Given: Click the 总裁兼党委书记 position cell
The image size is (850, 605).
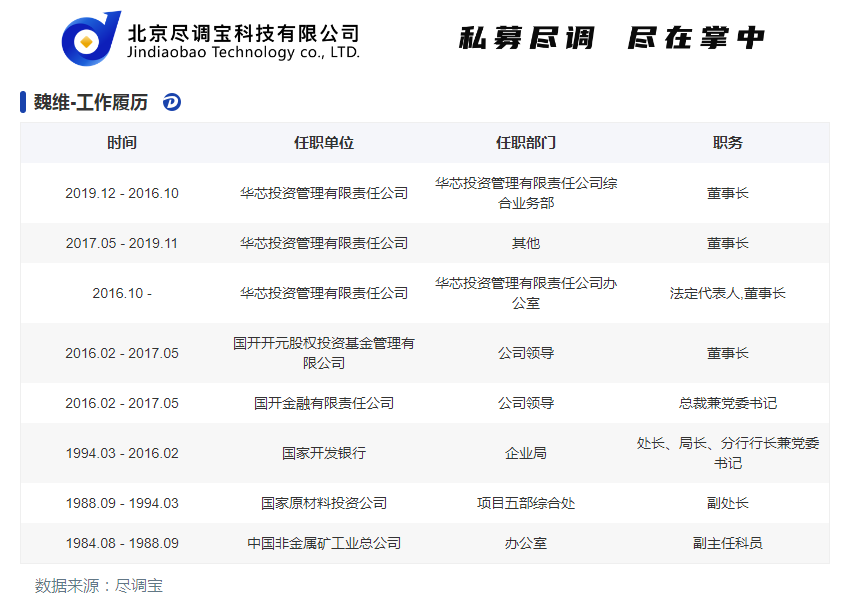Looking at the screenshot, I should click(728, 403).
